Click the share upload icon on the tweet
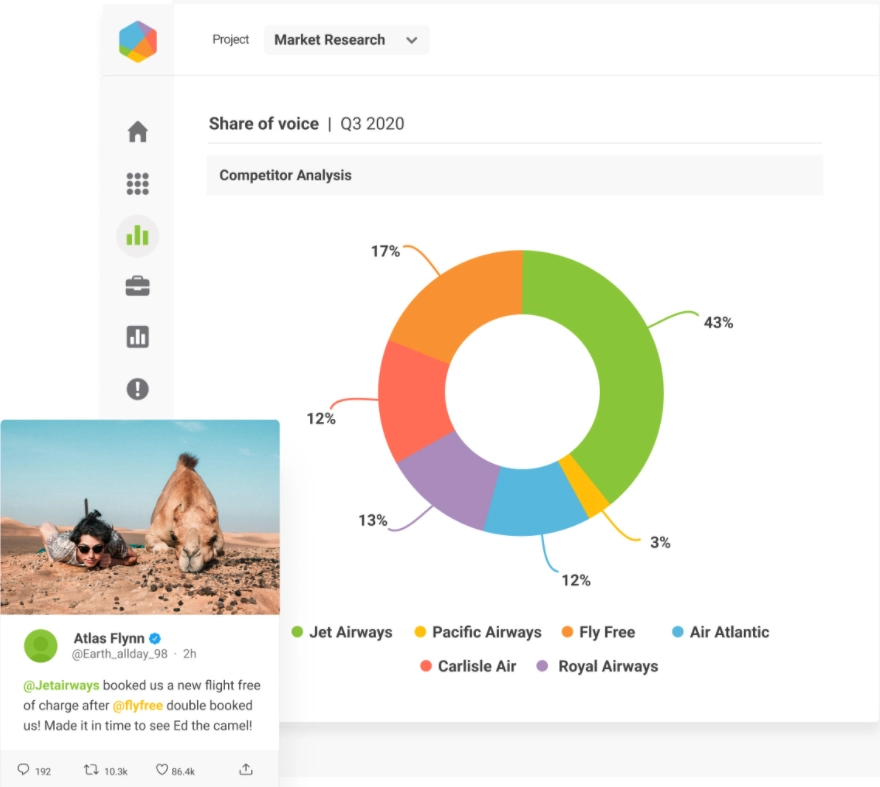Image resolution: width=880 pixels, height=787 pixels. coord(245,770)
